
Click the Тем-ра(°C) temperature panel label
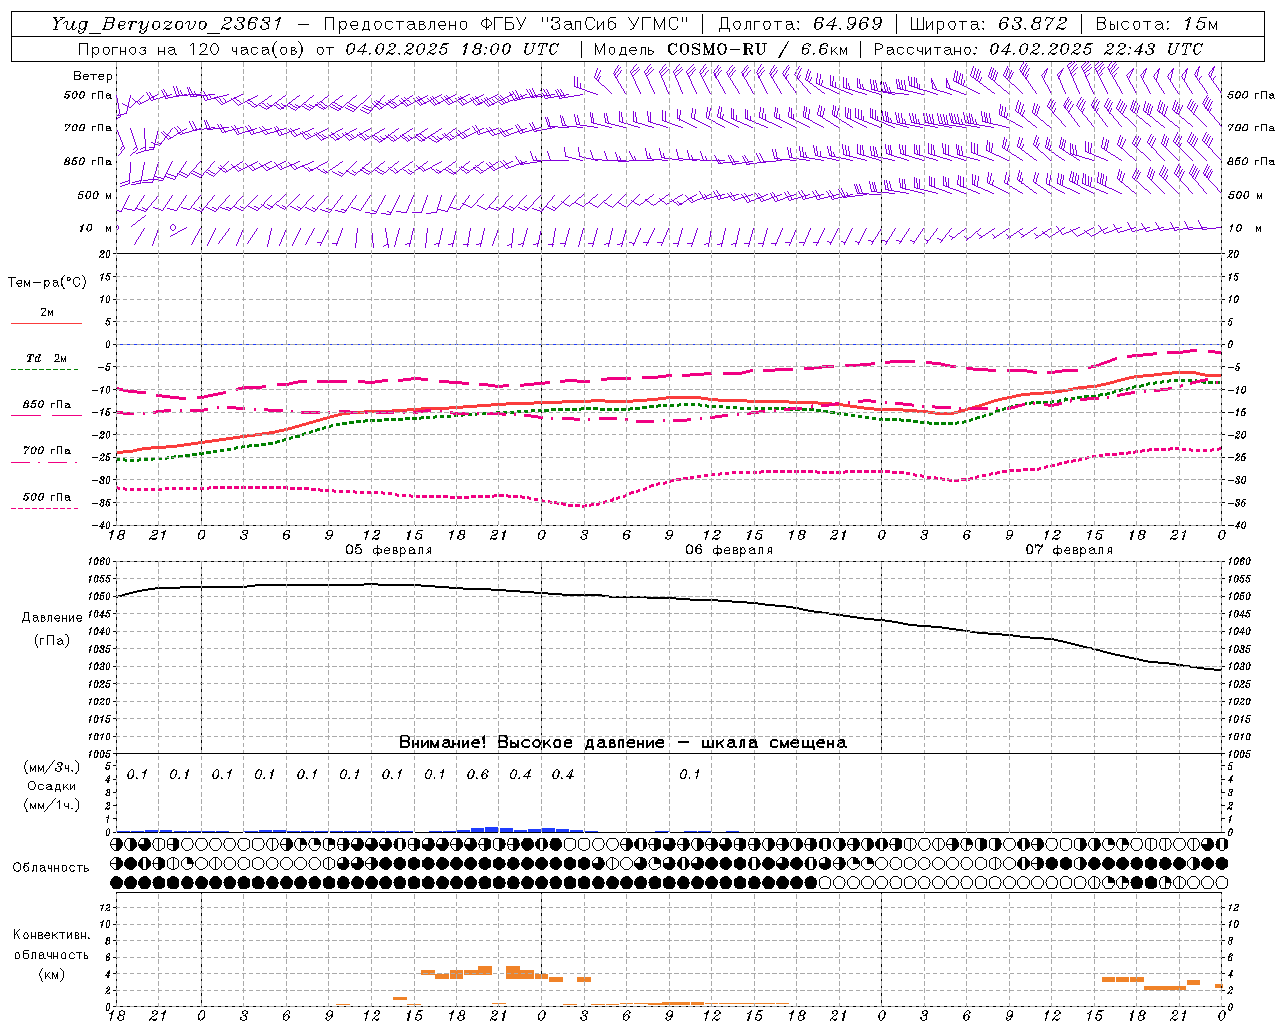point(47,283)
